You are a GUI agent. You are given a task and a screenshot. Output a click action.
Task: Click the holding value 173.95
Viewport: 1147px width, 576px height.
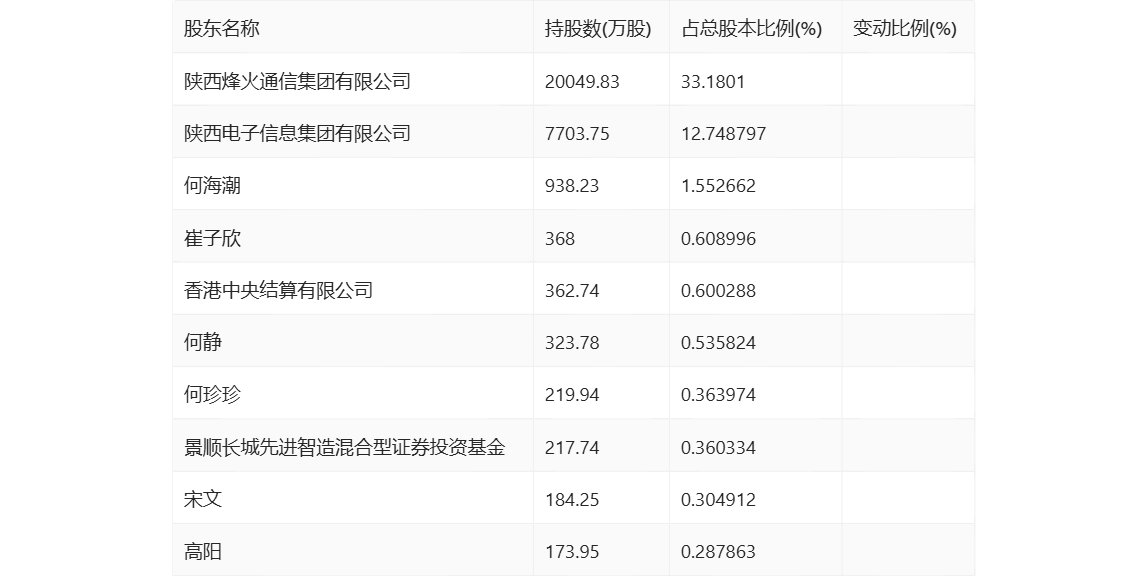[x=572, y=552]
